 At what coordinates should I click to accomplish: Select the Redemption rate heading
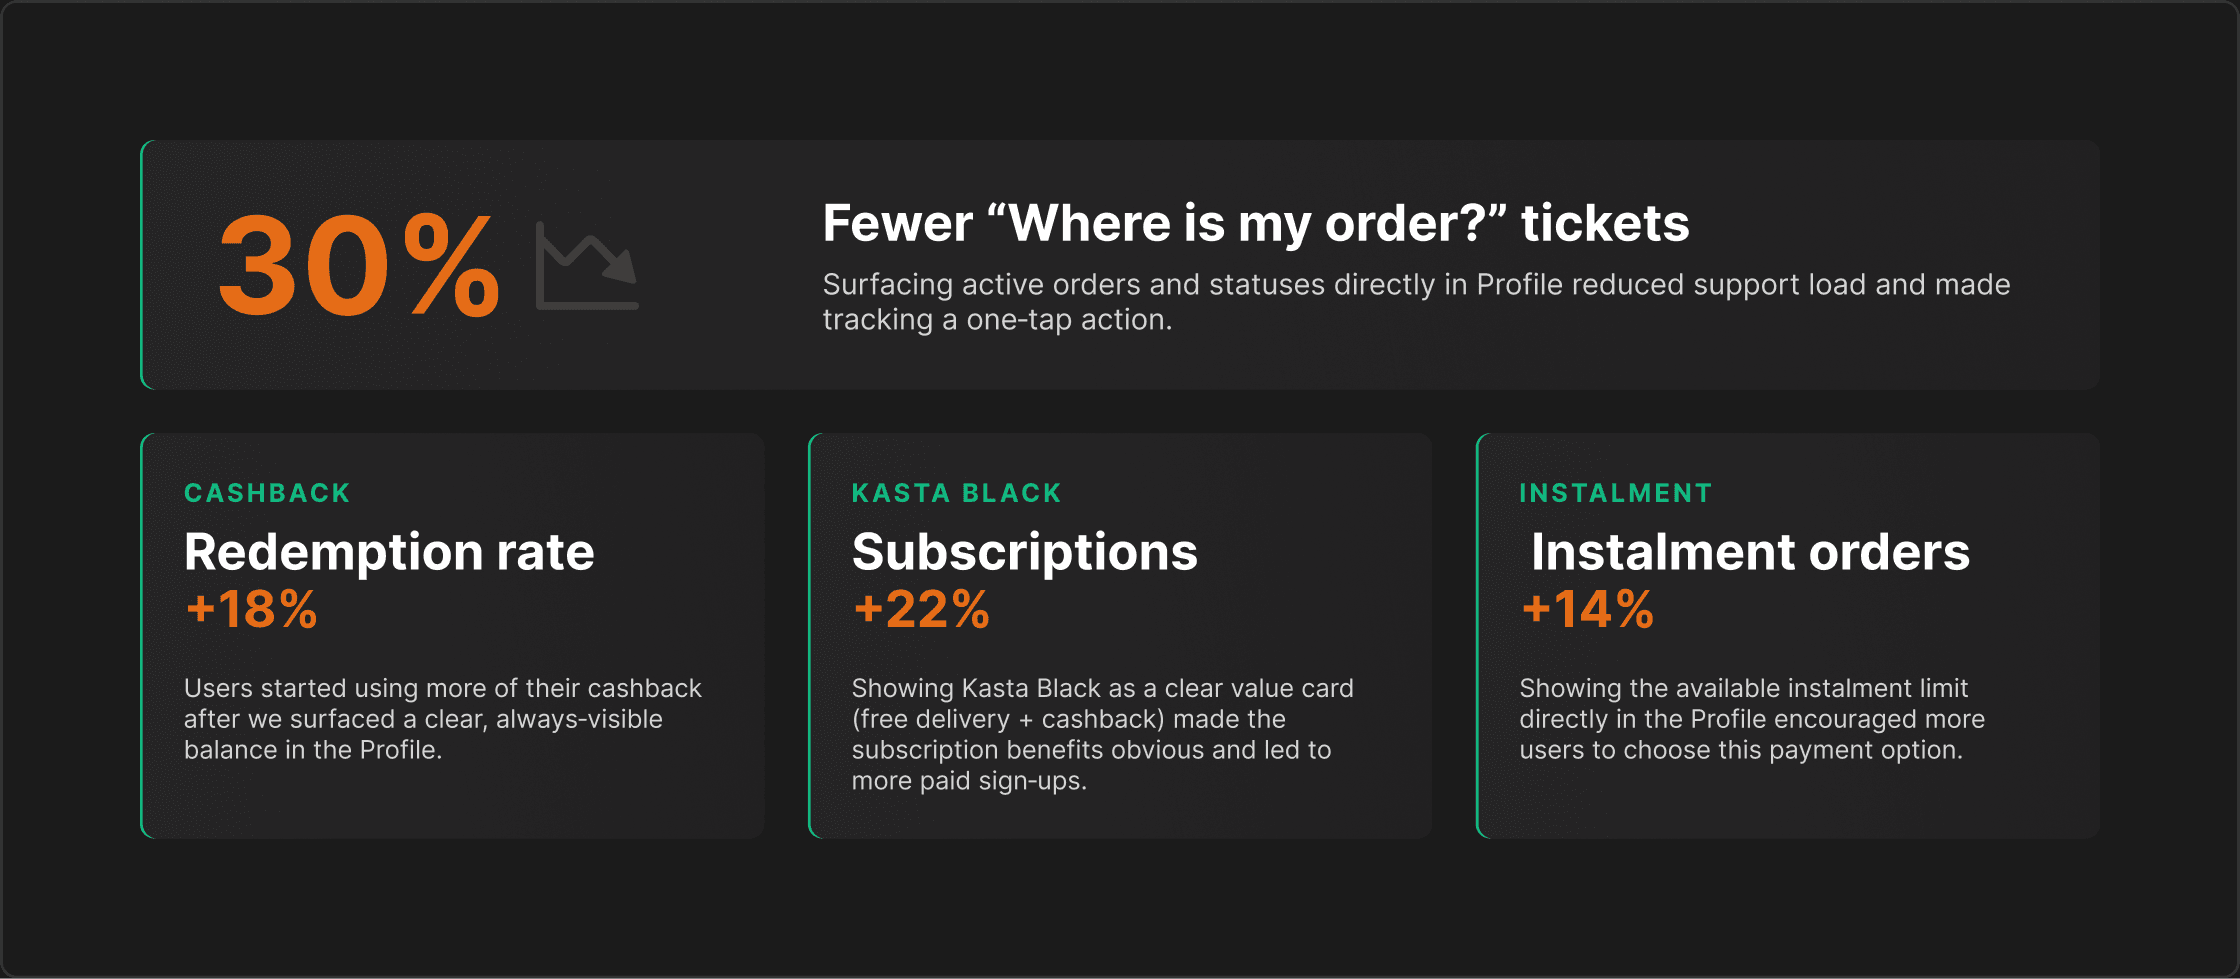click(x=389, y=552)
